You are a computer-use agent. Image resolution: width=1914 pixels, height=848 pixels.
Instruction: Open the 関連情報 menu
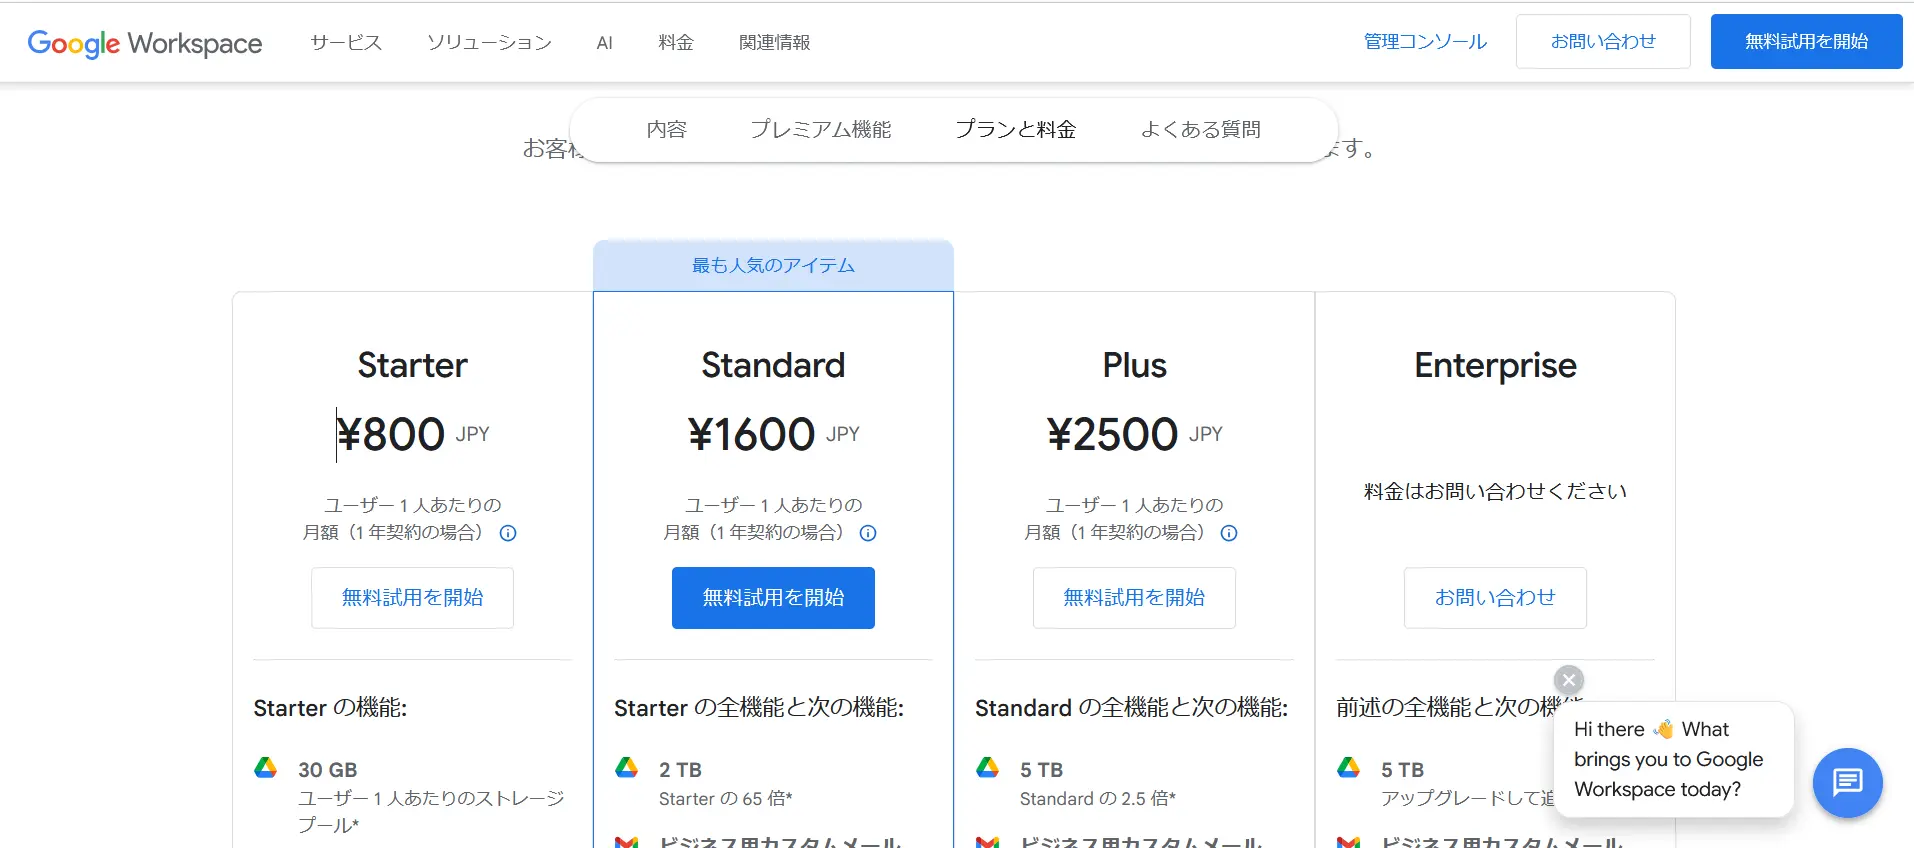tap(774, 42)
